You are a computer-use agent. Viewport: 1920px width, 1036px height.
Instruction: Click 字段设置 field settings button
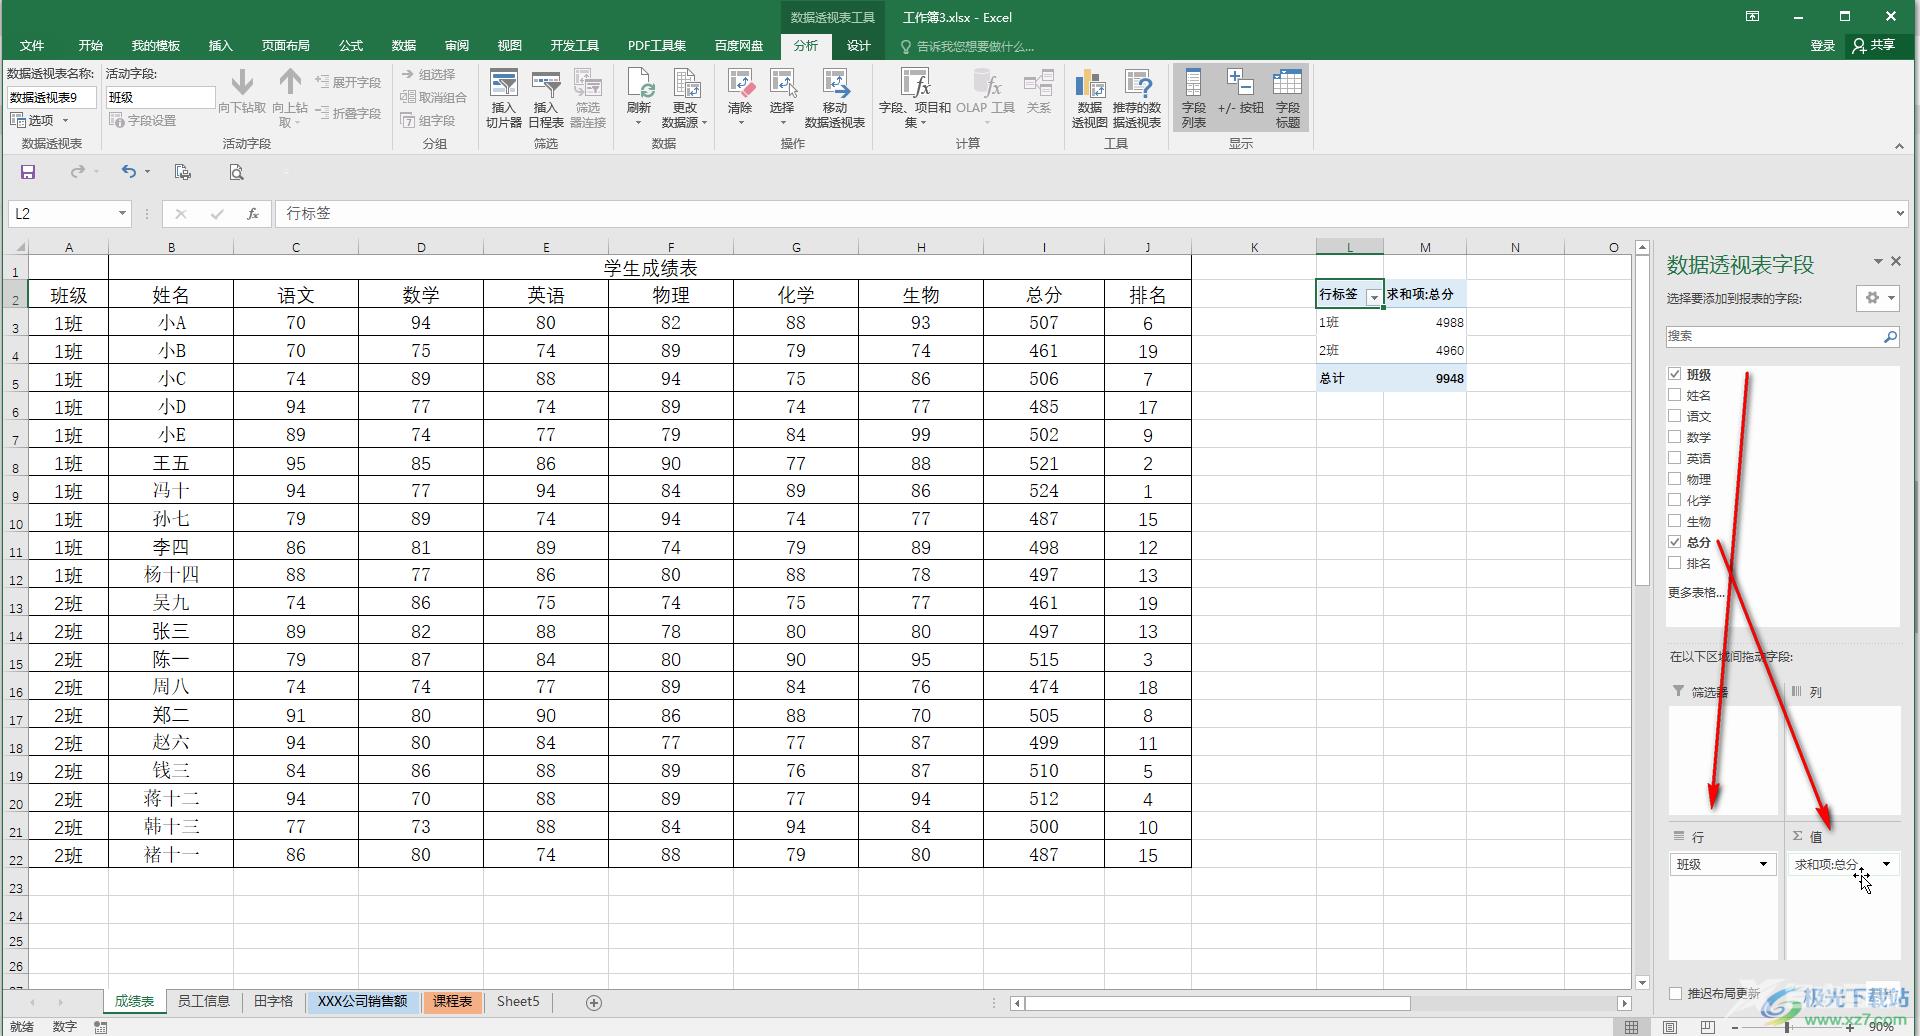[142, 120]
